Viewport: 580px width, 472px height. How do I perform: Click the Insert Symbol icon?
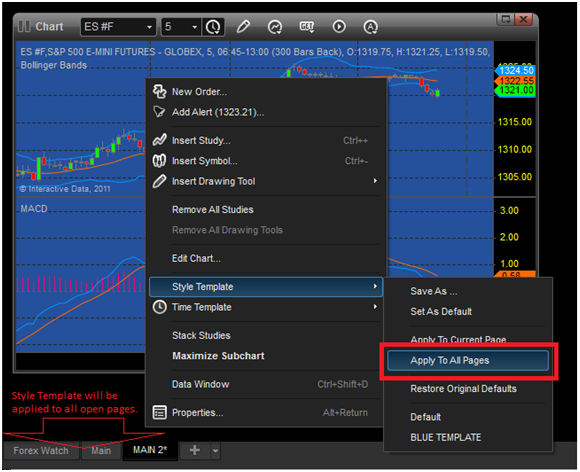coord(159,161)
